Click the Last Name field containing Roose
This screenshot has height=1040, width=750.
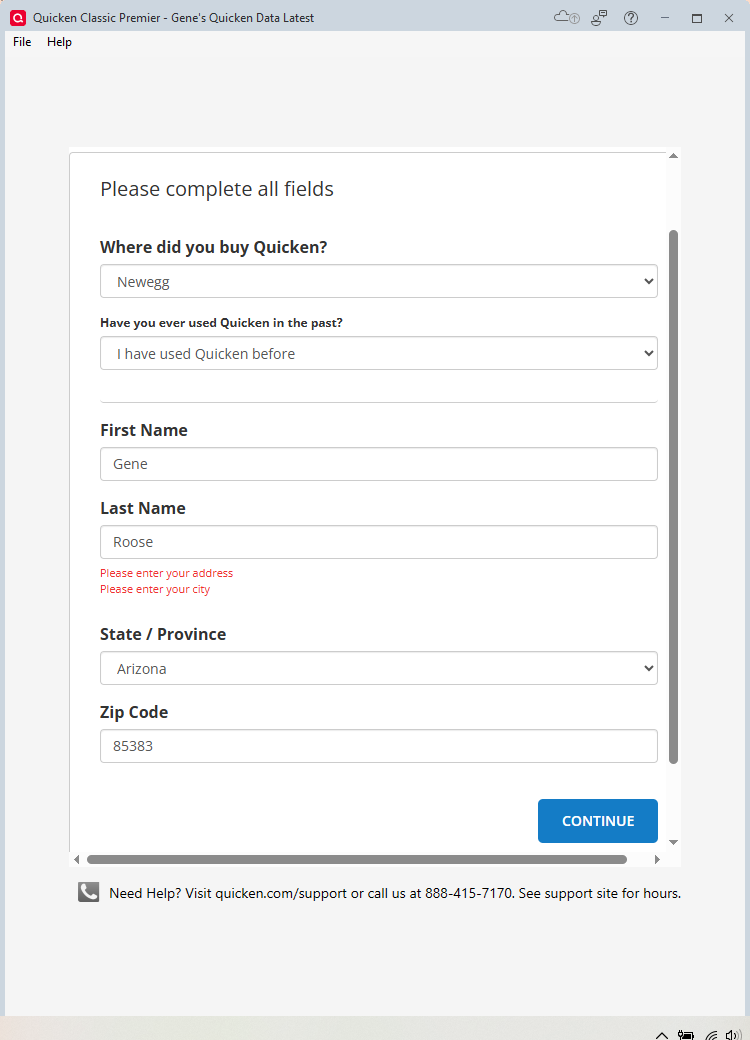click(379, 542)
